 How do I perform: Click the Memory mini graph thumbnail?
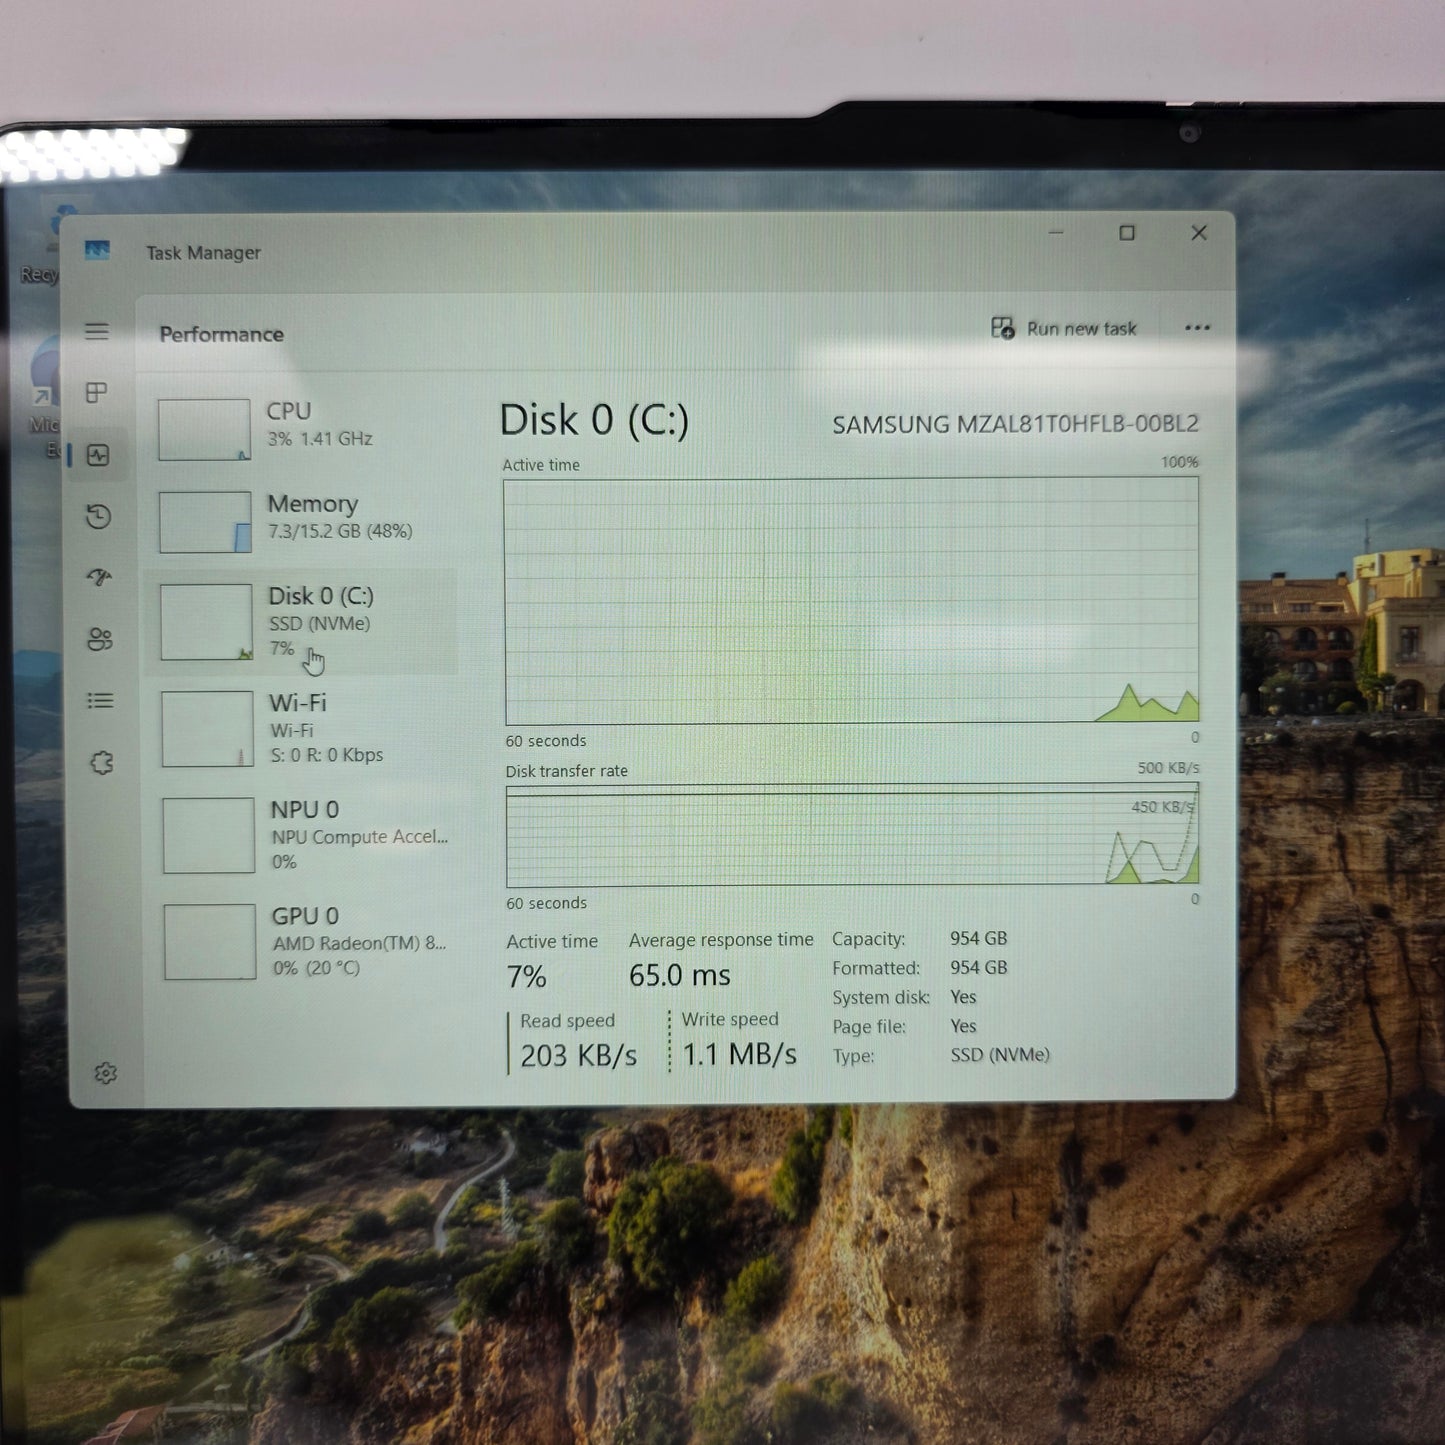tap(205, 522)
